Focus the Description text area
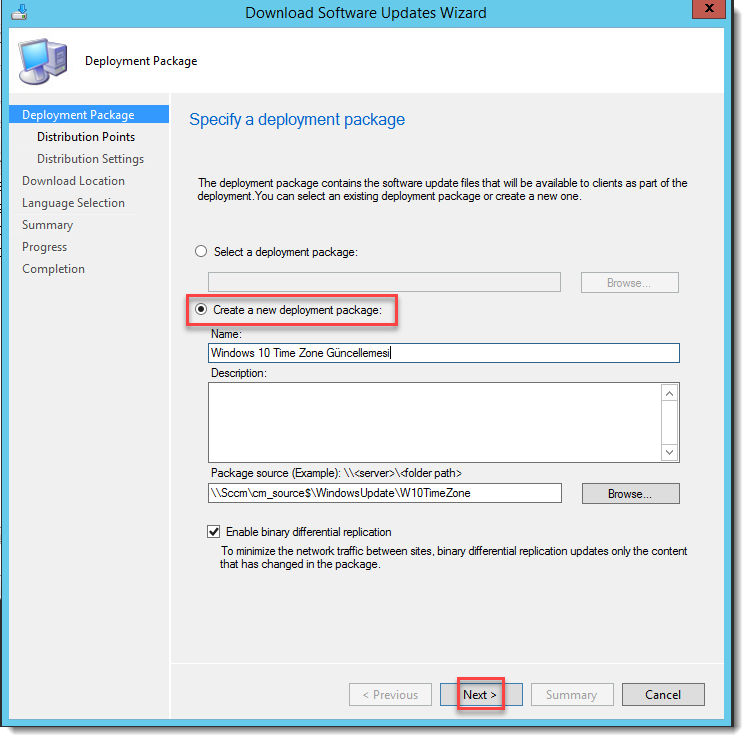The height and width of the screenshot is (742, 749). click(x=434, y=422)
